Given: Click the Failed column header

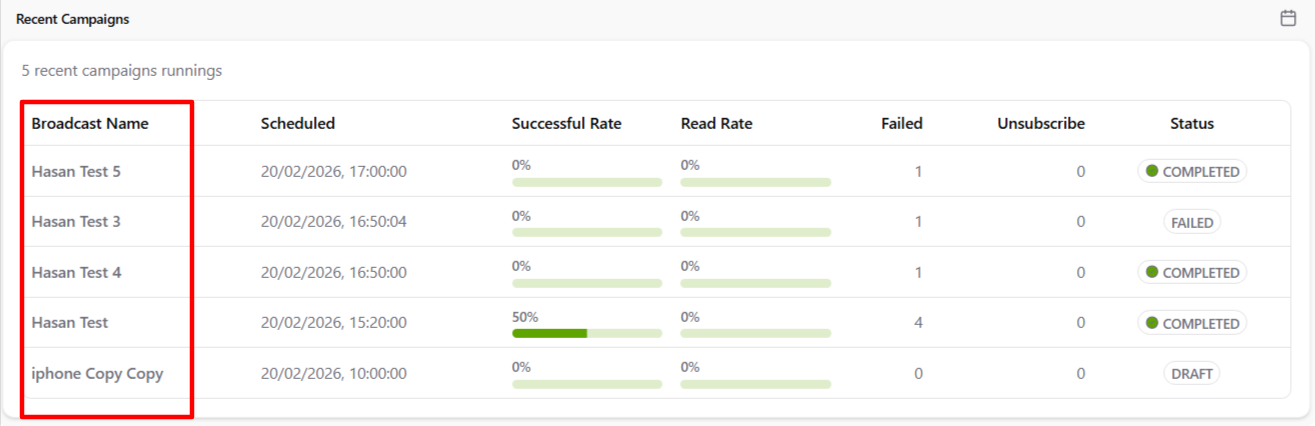Looking at the screenshot, I should click(x=901, y=124).
